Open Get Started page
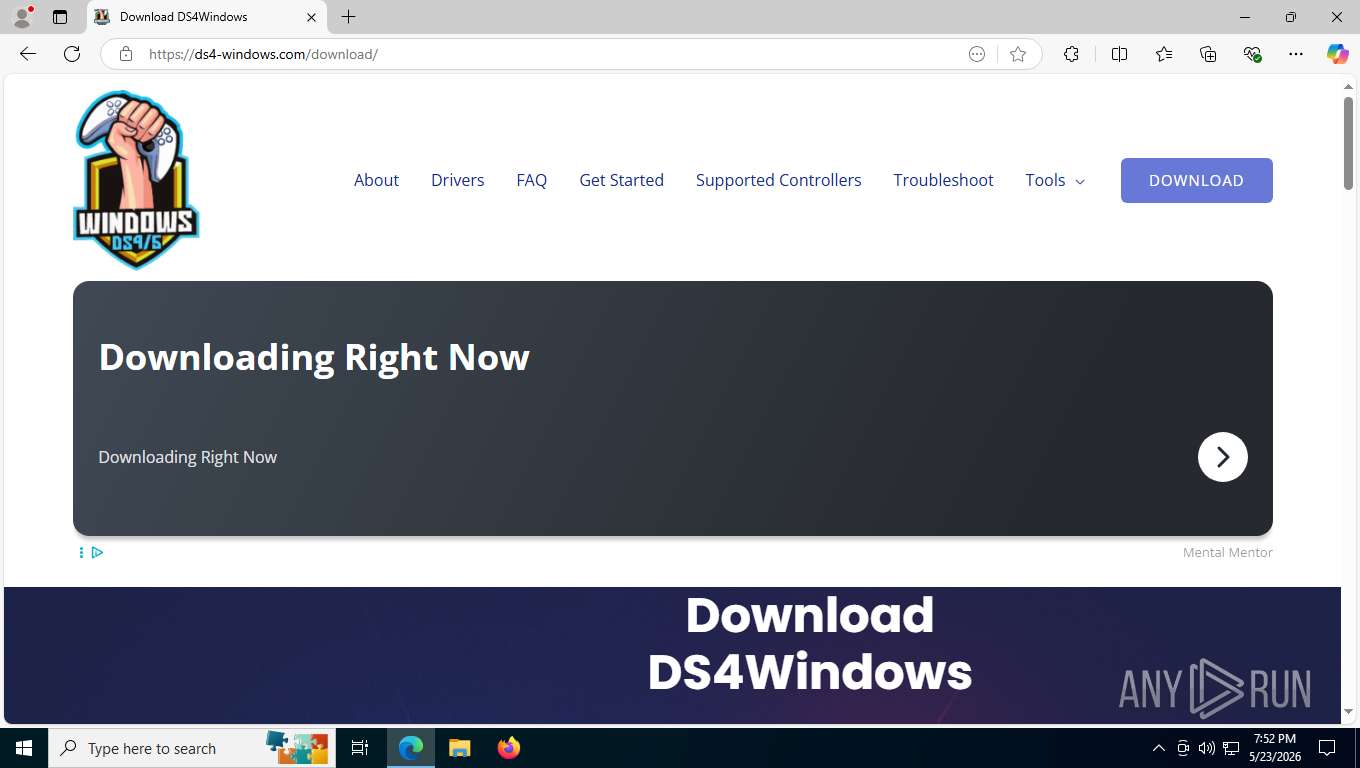 click(622, 180)
